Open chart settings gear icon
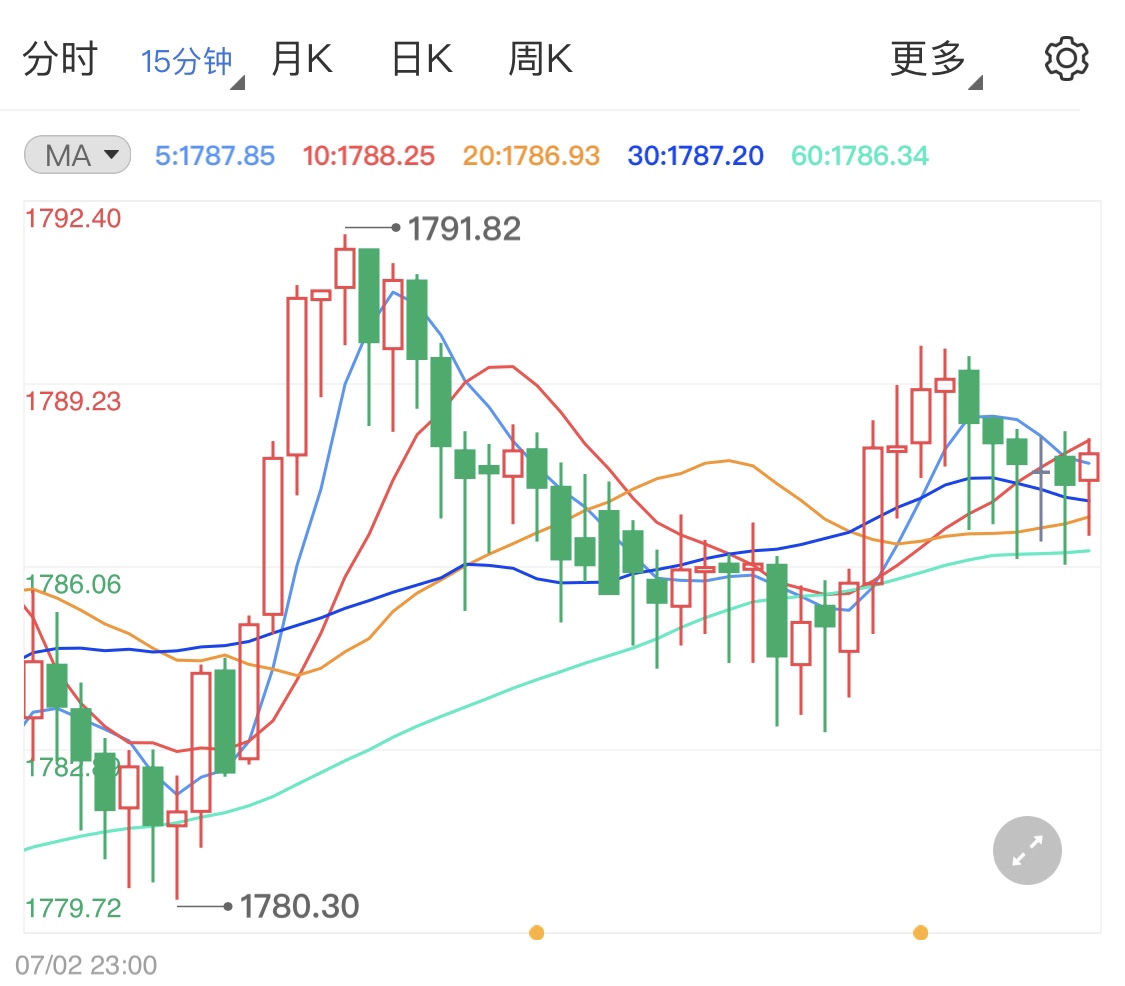This screenshot has height=986, width=1125. coord(1066,59)
